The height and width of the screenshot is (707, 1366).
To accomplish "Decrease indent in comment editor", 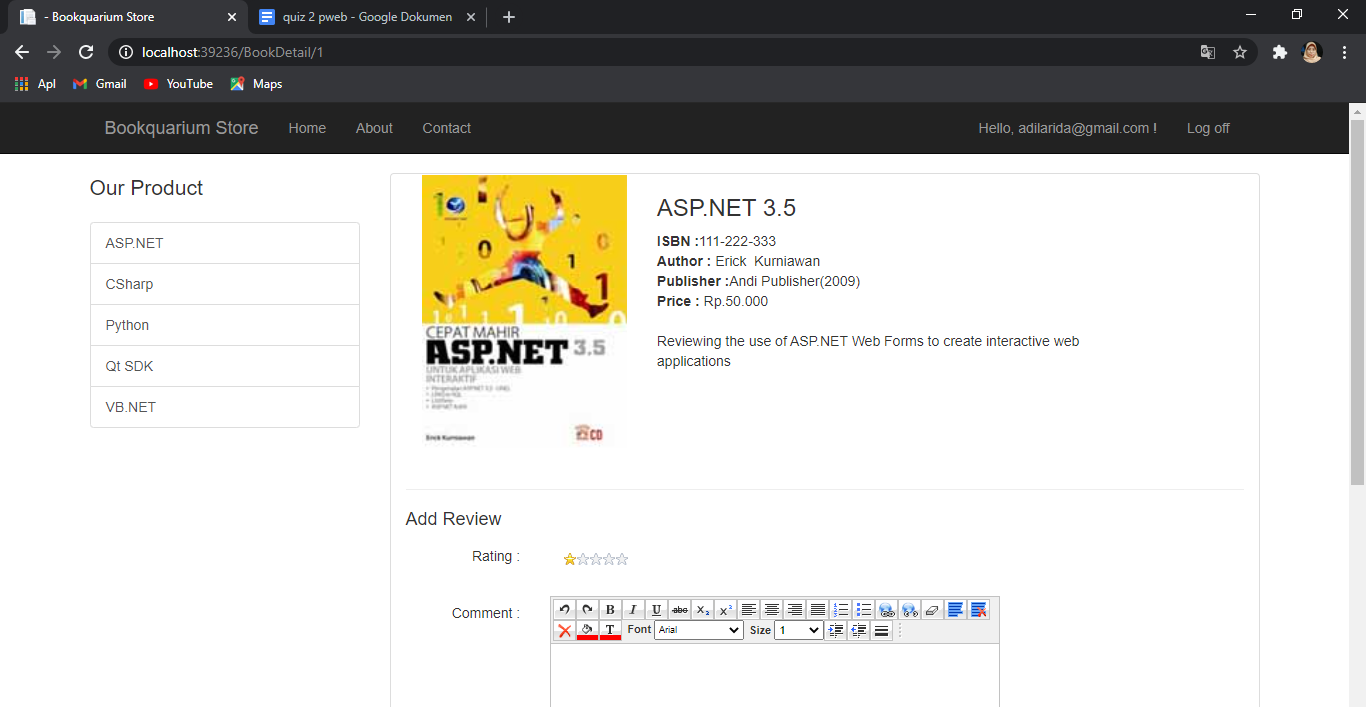I will [x=859, y=631].
